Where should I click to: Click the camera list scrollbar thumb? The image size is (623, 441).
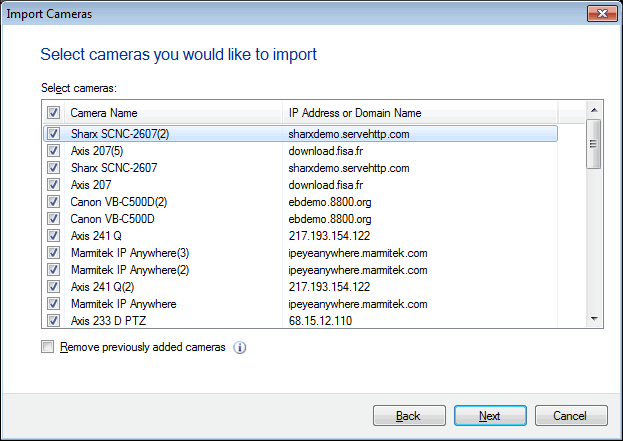(x=593, y=143)
